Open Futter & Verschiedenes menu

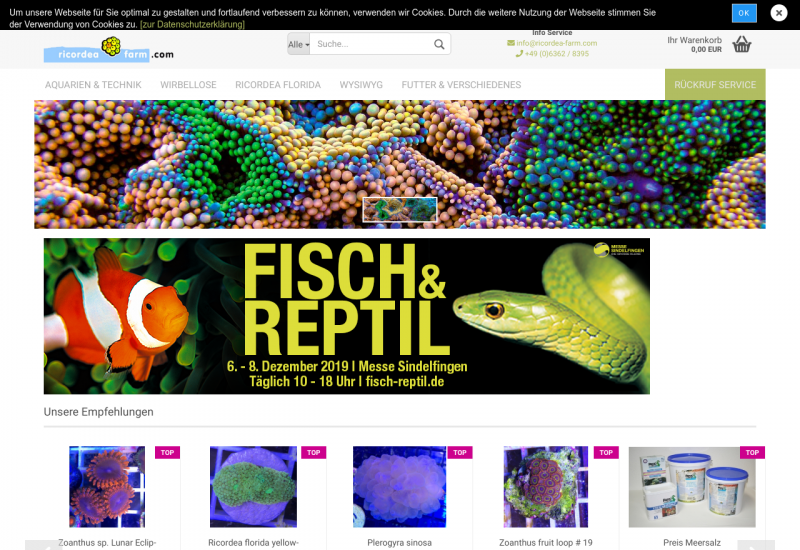tap(461, 85)
